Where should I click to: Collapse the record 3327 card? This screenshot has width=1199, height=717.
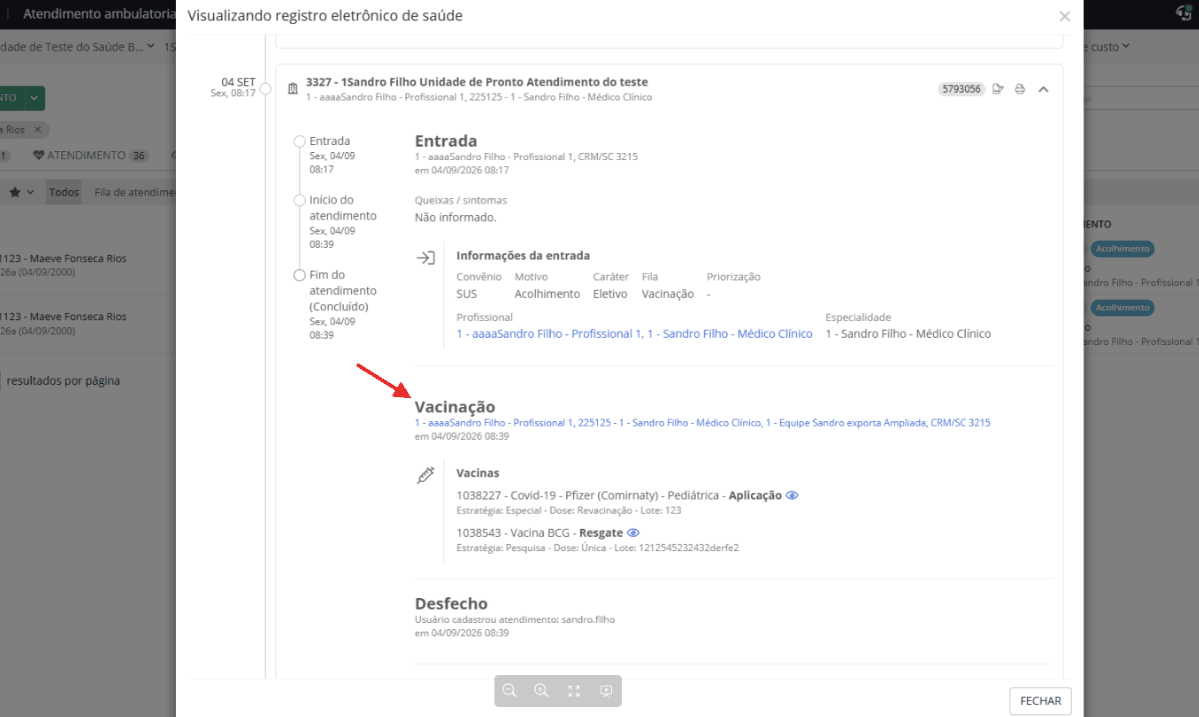tap(1043, 89)
